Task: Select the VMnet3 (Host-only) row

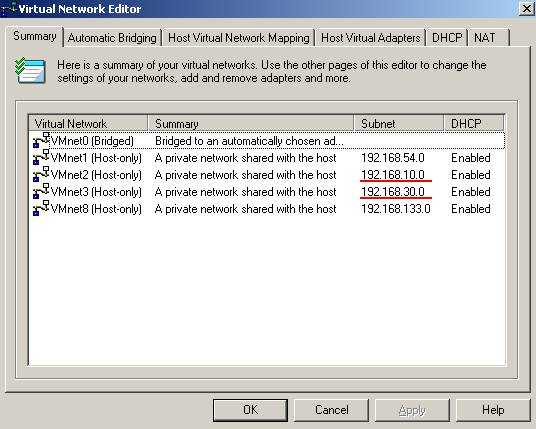Action: click(267, 192)
